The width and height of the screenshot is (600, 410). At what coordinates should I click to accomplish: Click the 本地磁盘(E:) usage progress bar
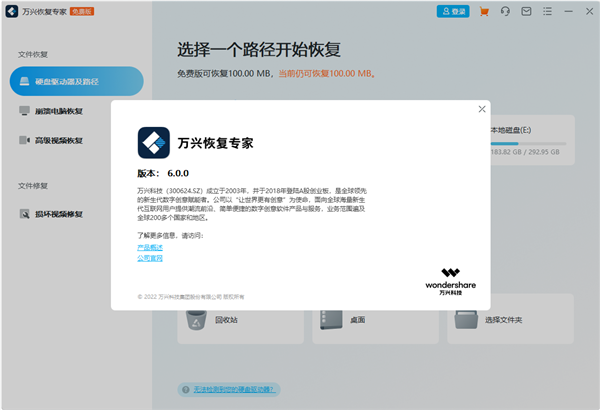pos(528,144)
